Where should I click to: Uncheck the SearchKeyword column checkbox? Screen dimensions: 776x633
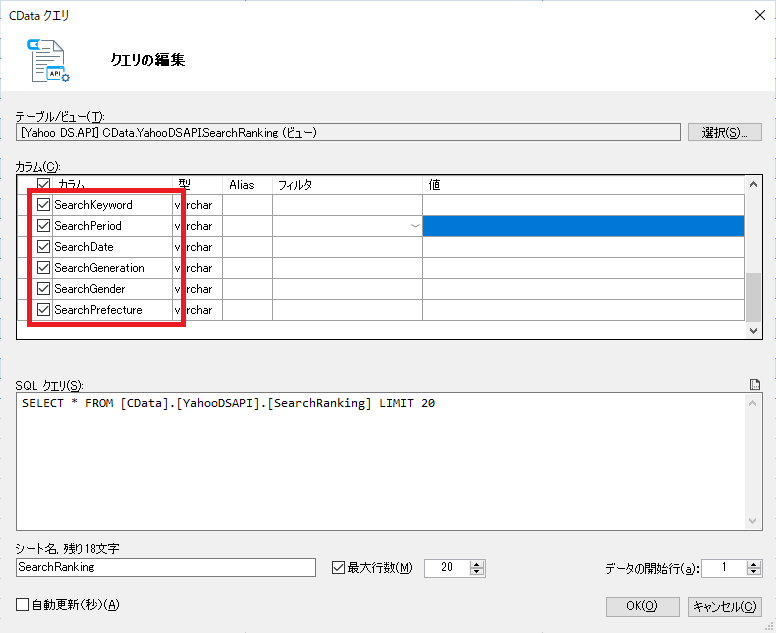tap(44, 204)
